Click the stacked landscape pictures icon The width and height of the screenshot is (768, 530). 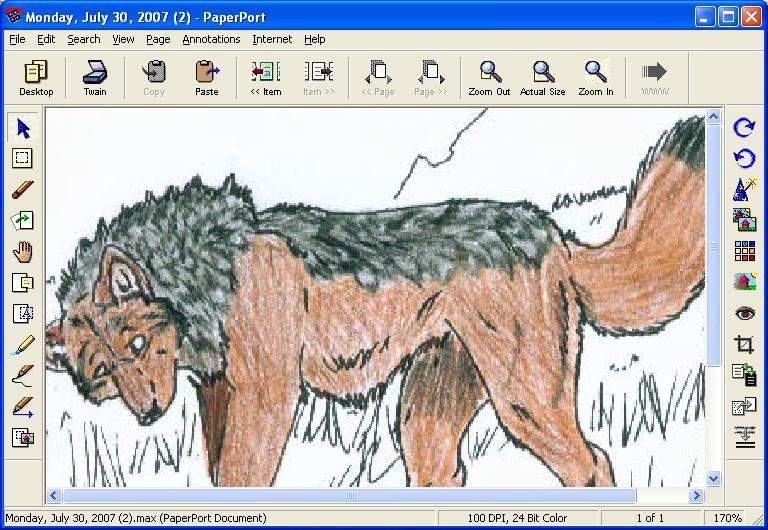tap(744, 219)
